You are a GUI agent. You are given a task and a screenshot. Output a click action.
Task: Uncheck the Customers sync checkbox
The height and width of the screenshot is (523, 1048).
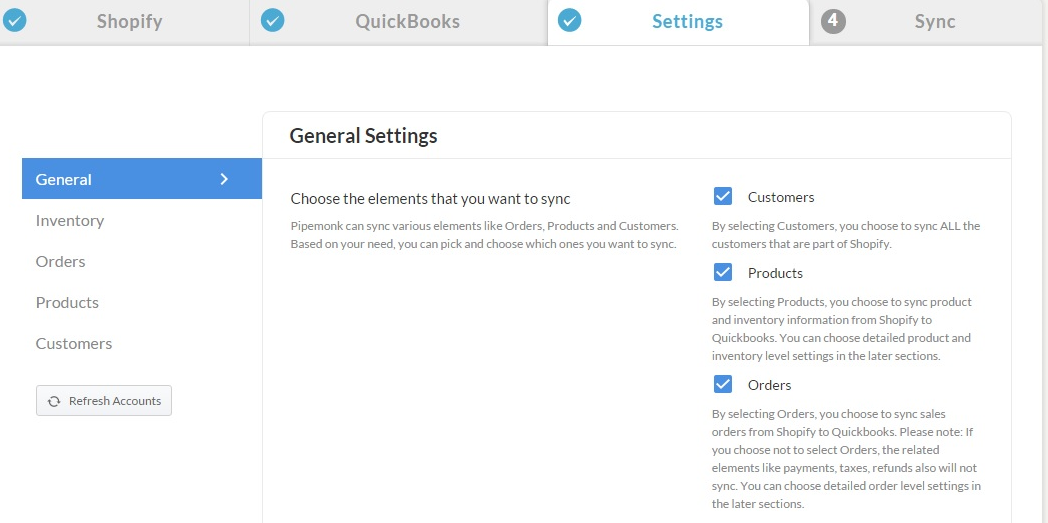pos(723,196)
